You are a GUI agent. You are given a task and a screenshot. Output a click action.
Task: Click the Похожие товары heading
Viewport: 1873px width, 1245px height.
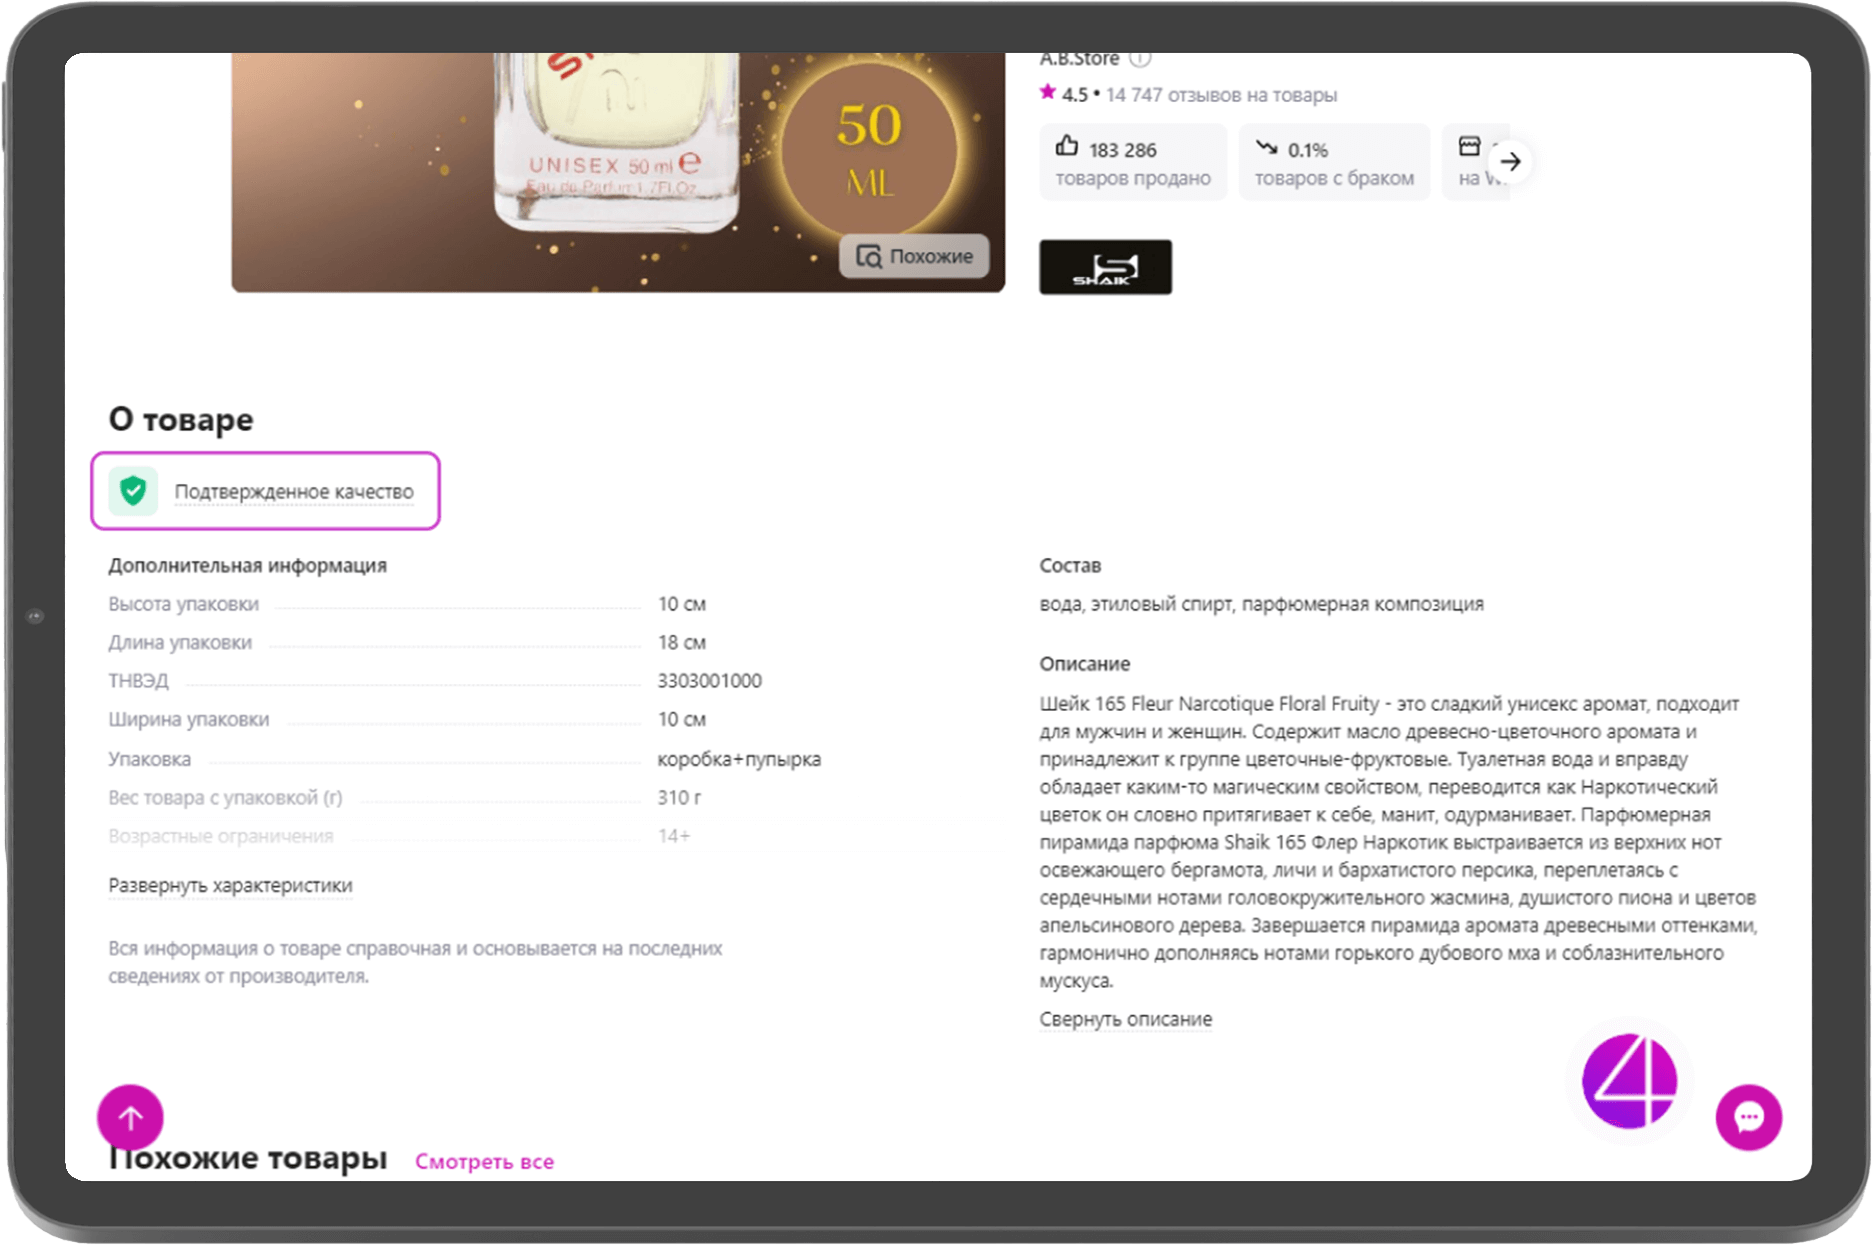point(247,1158)
